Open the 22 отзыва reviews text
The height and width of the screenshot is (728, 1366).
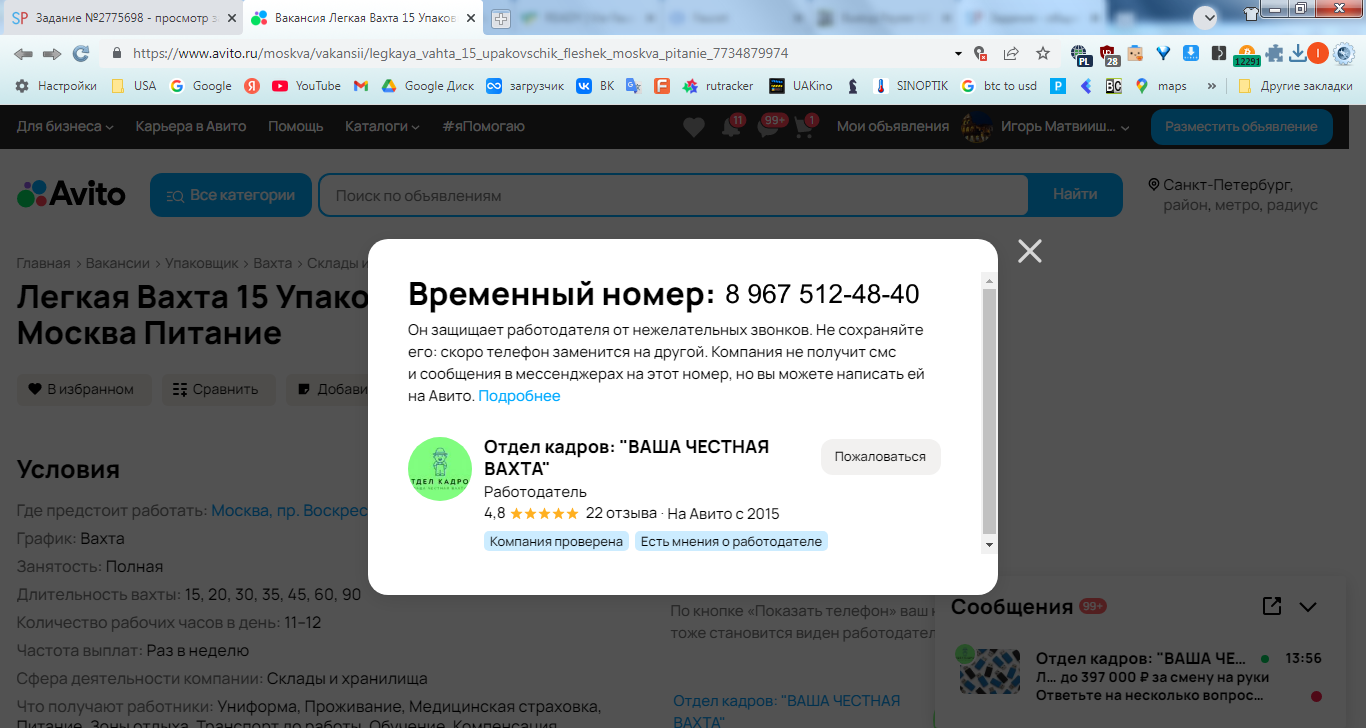[x=621, y=514]
